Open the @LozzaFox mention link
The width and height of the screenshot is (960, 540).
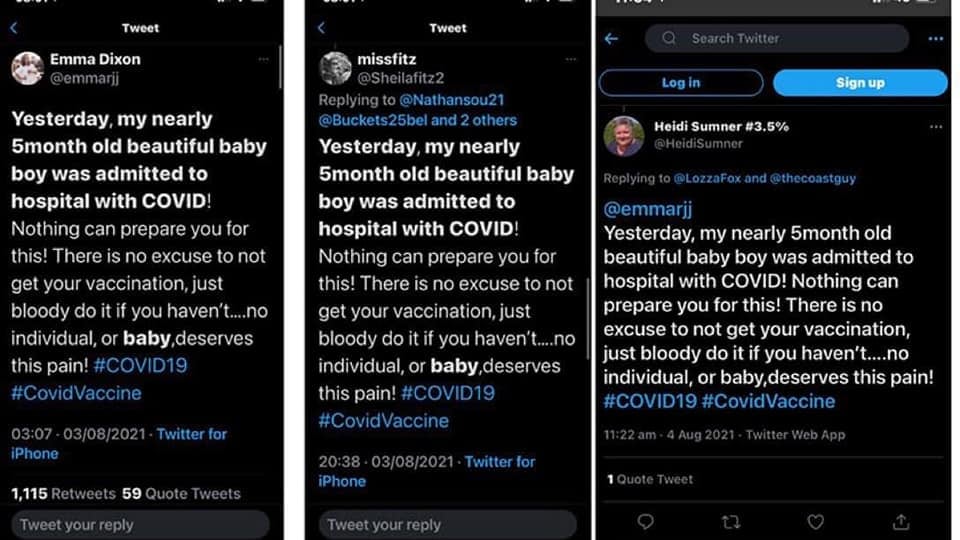708,178
